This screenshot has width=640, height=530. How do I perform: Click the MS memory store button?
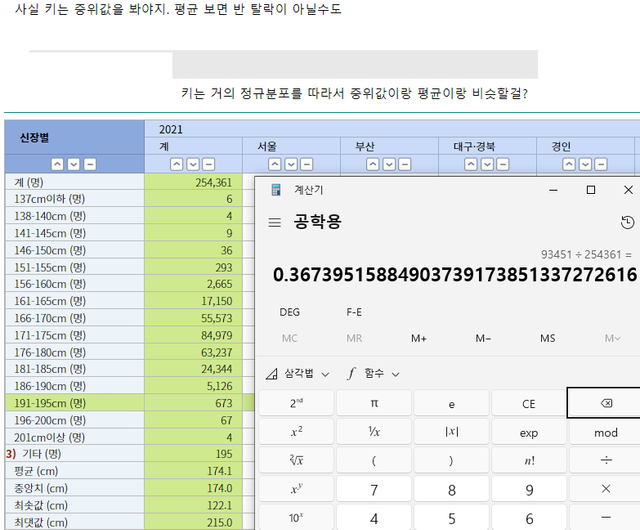[547, 338]
